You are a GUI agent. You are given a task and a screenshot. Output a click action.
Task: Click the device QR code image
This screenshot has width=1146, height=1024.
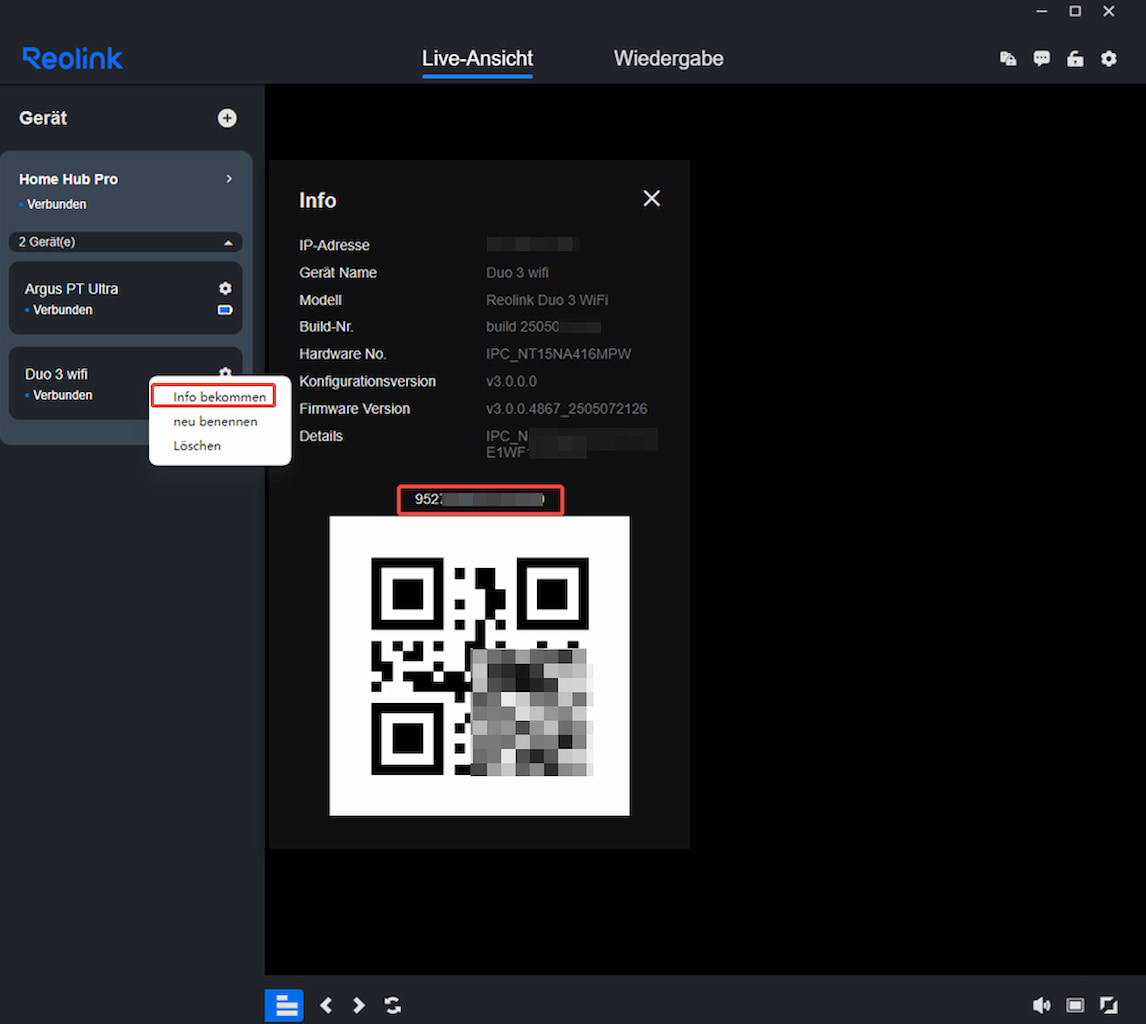point(479,666)
